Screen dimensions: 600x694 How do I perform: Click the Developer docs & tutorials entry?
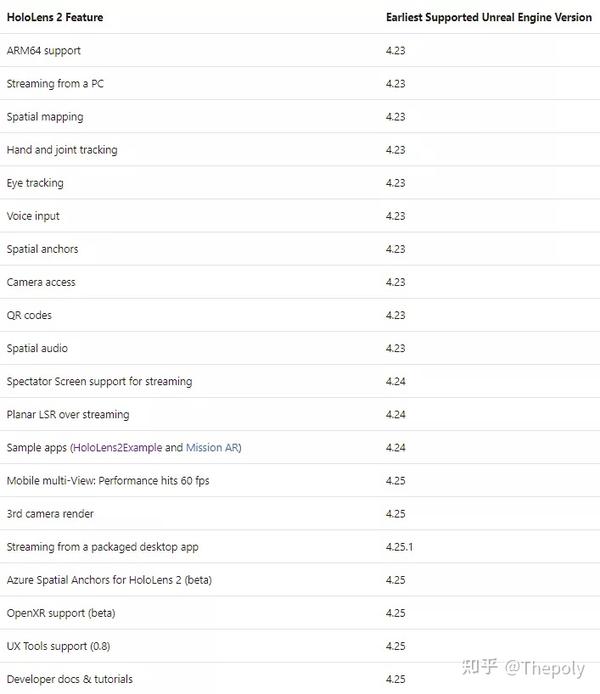pos(70,679)
